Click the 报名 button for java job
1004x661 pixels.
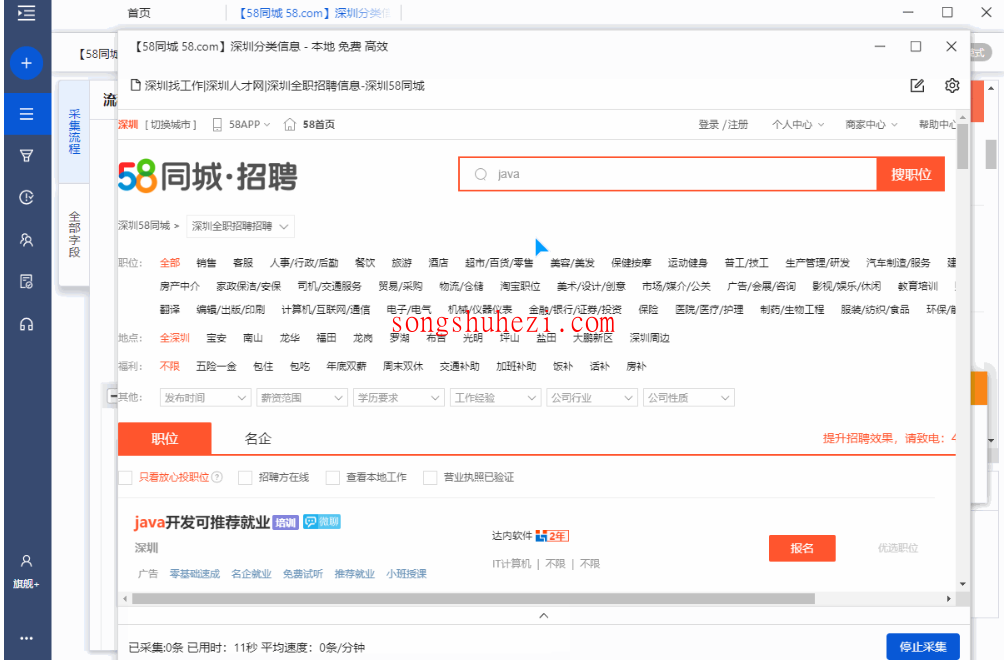(802, 548)
